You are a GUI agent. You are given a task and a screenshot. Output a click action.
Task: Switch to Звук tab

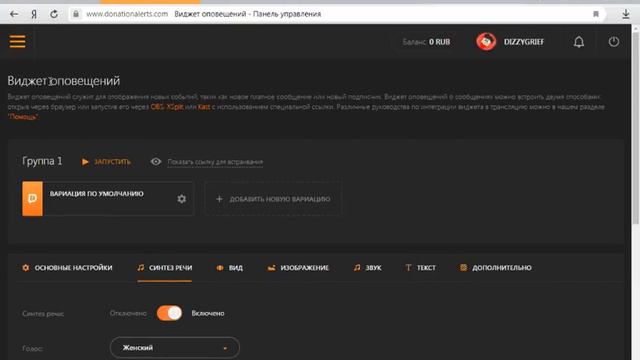pyautogui.click(x=367, y=268)
